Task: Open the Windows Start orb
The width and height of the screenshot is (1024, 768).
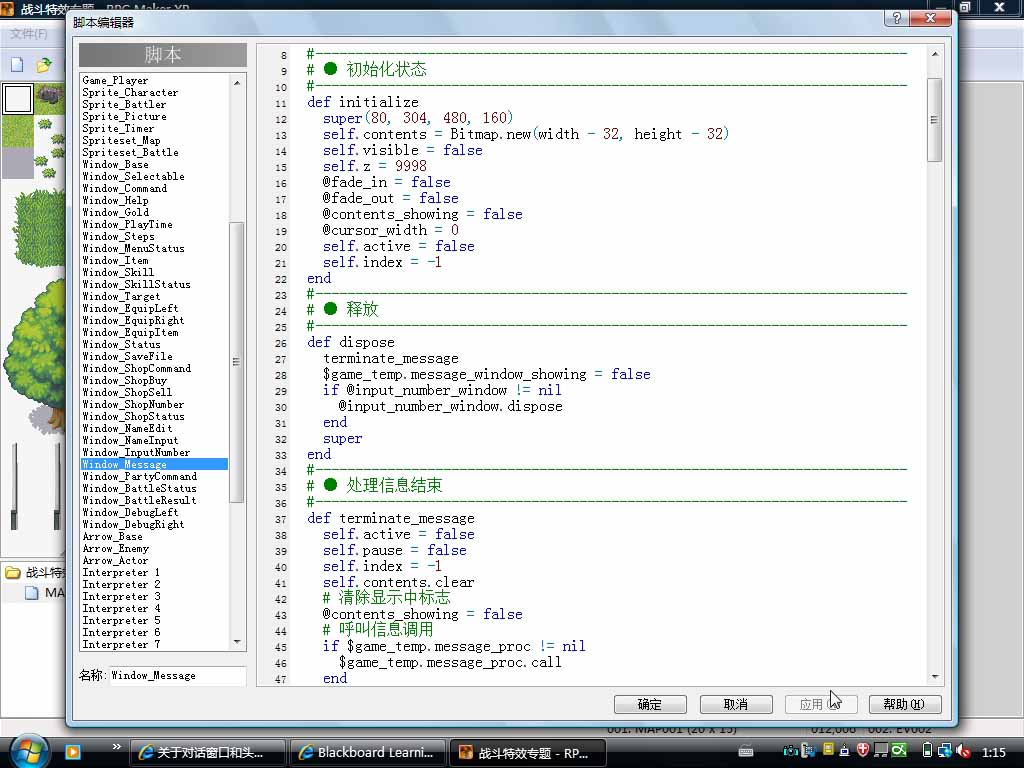Action: (29, 751)
